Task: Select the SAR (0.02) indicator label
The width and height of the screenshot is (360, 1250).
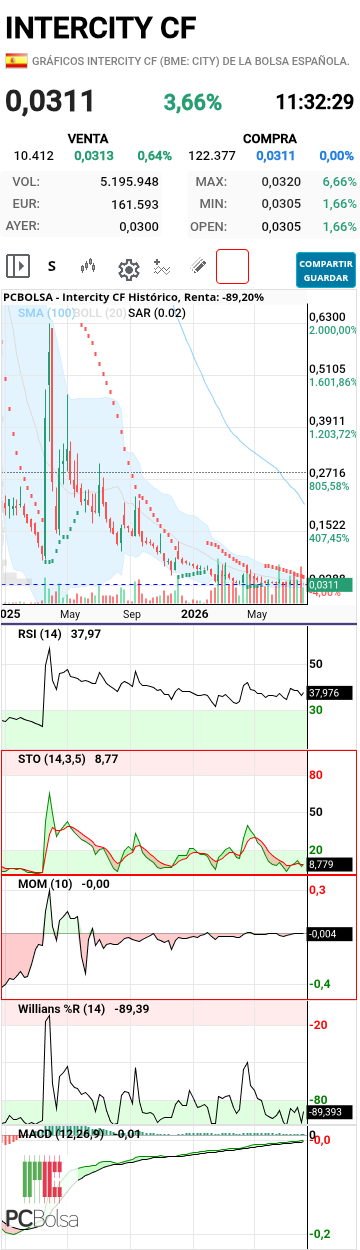Action: (156, 313)
